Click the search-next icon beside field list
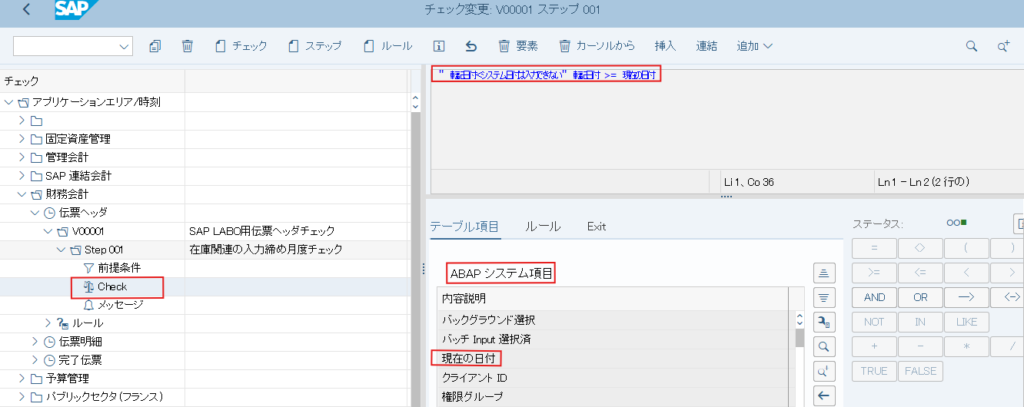 click(824, 370)
